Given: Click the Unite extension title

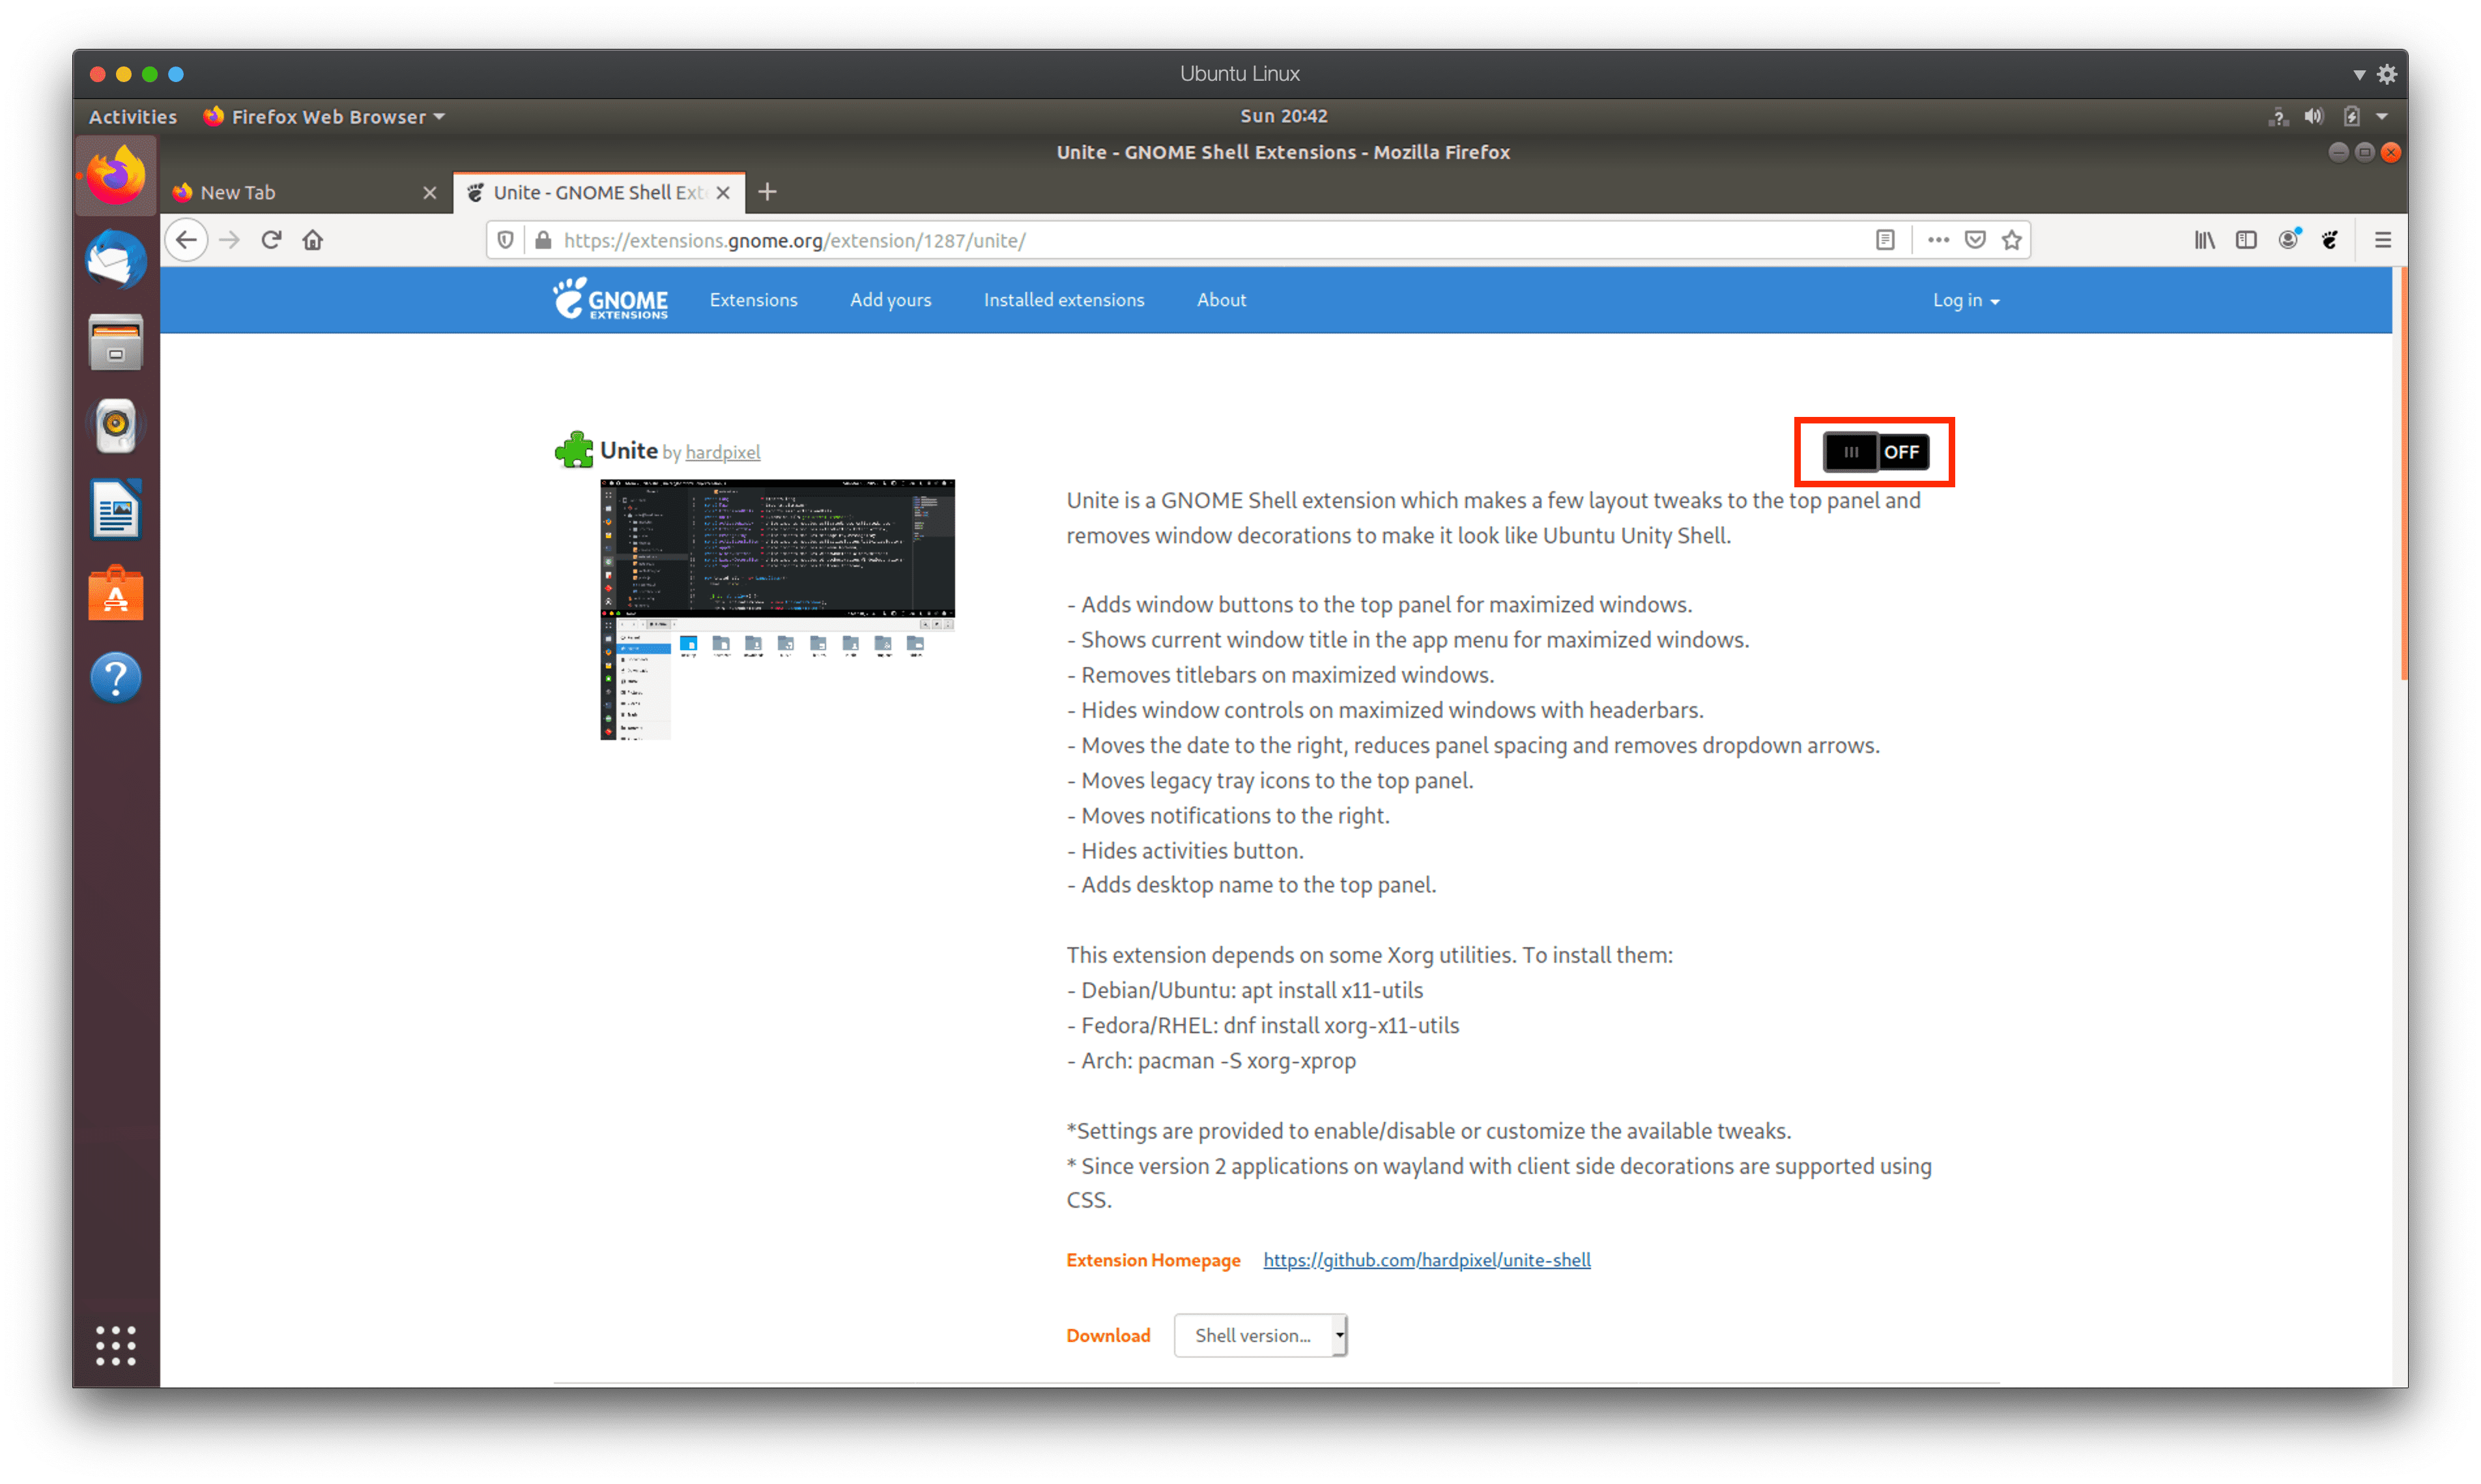Looking at the screenshot, I should (628, 451).
